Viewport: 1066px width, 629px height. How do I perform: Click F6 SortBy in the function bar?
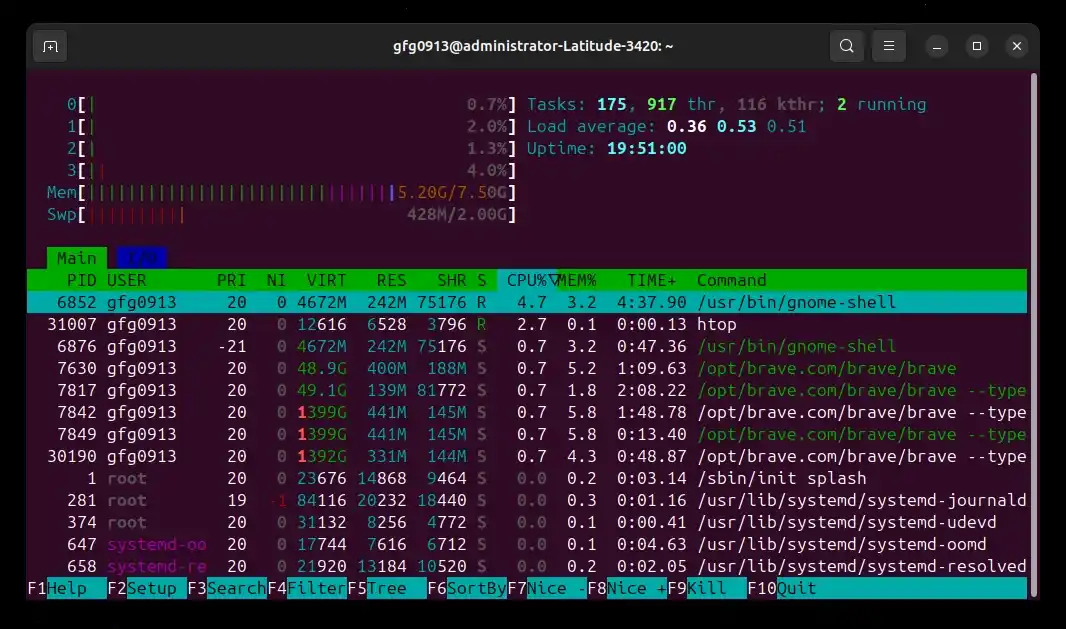coord(466,588)
